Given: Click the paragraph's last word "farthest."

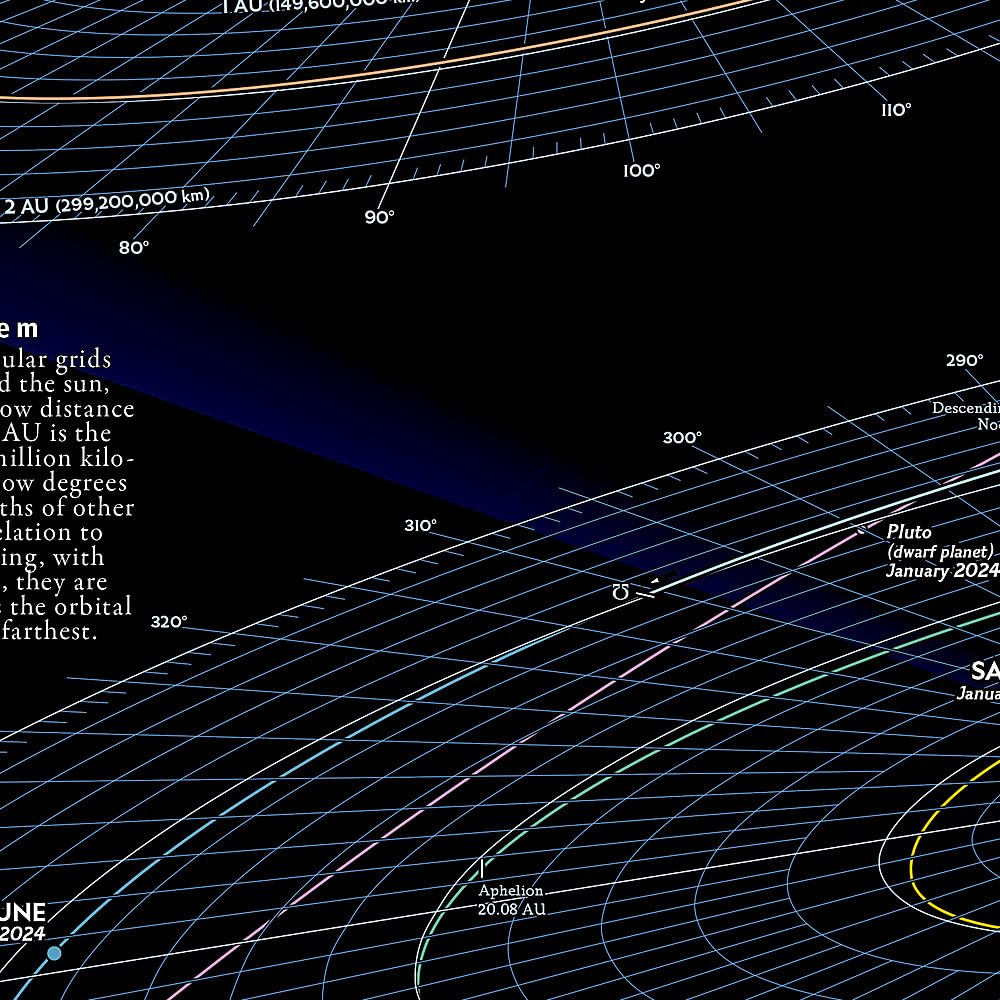Looking at the screenshot, I should coord(49,631).
